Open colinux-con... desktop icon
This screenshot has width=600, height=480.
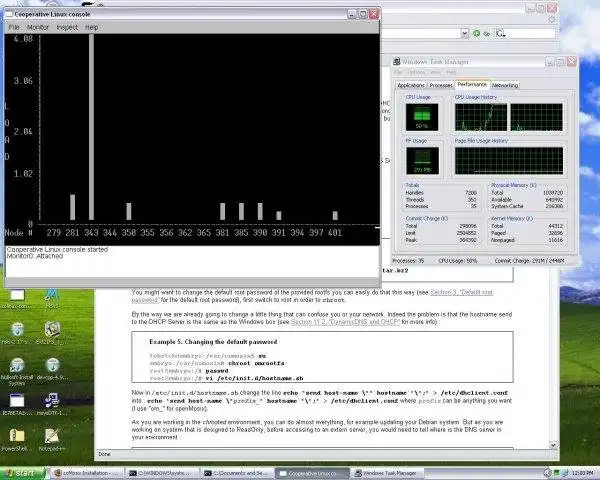[x=17, y=298]
